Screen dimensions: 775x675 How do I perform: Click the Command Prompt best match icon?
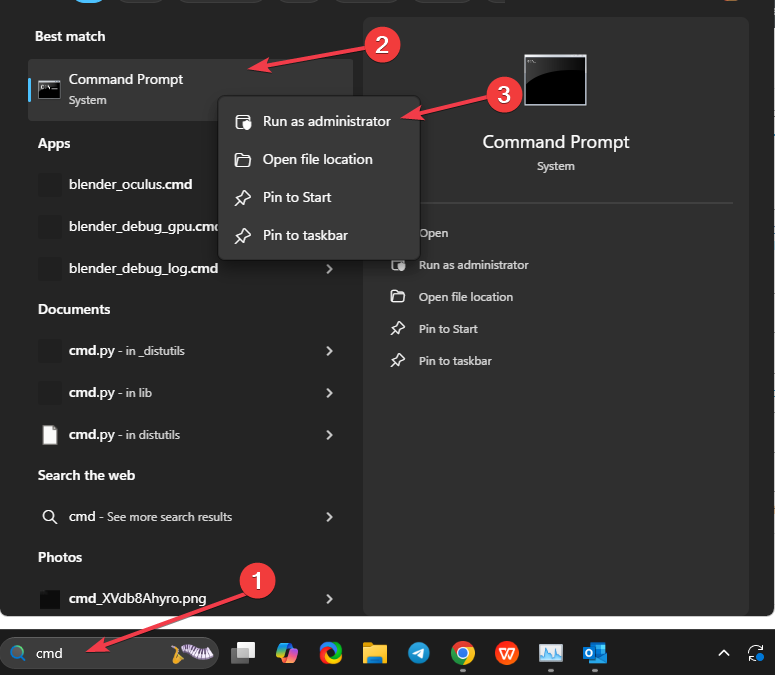pos(50,89)
